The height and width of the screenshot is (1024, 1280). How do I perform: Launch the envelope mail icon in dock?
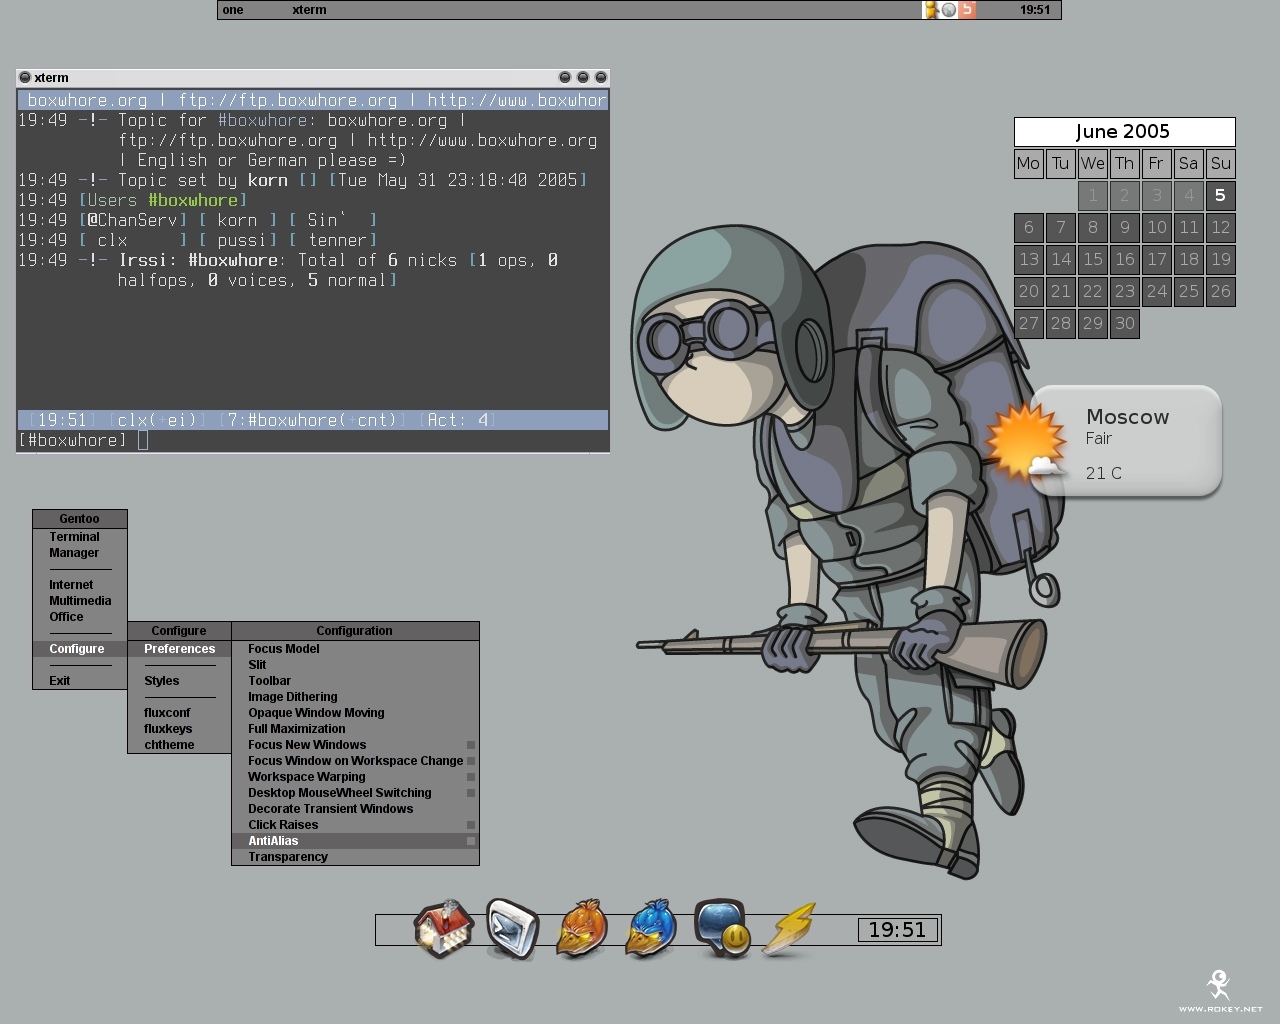[x=513, y=929]
